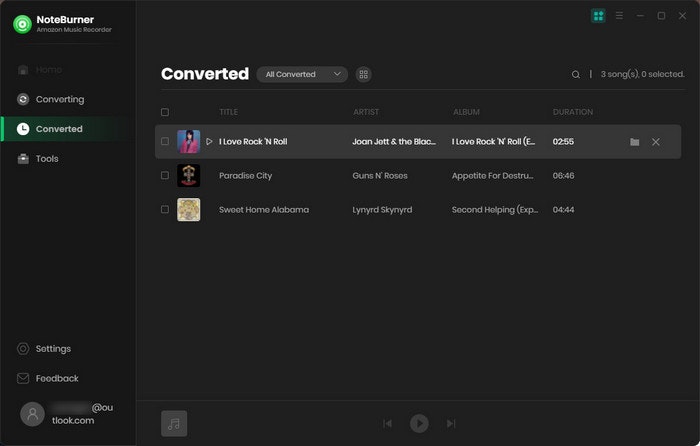Click the I Love Rock 'N Roll album art
700x446 pixels.
click(x=188, y=142)
